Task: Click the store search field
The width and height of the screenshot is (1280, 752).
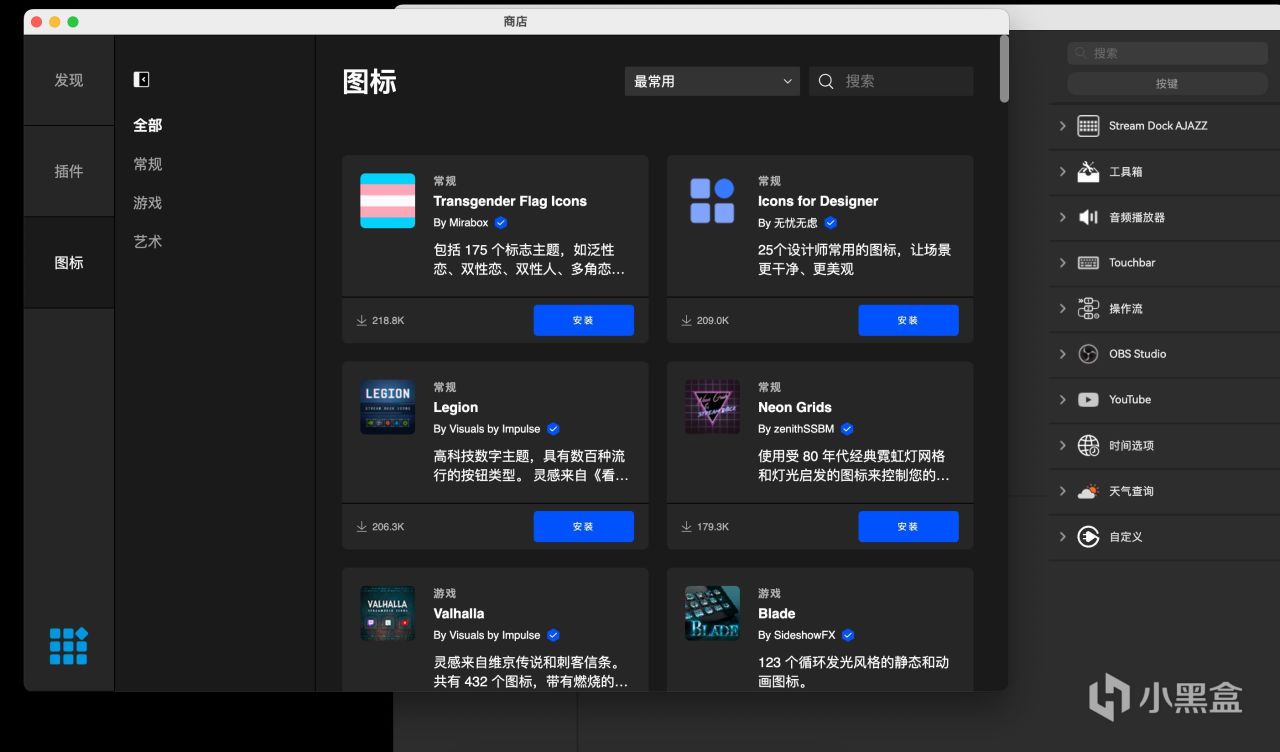Action: [891, 81]
